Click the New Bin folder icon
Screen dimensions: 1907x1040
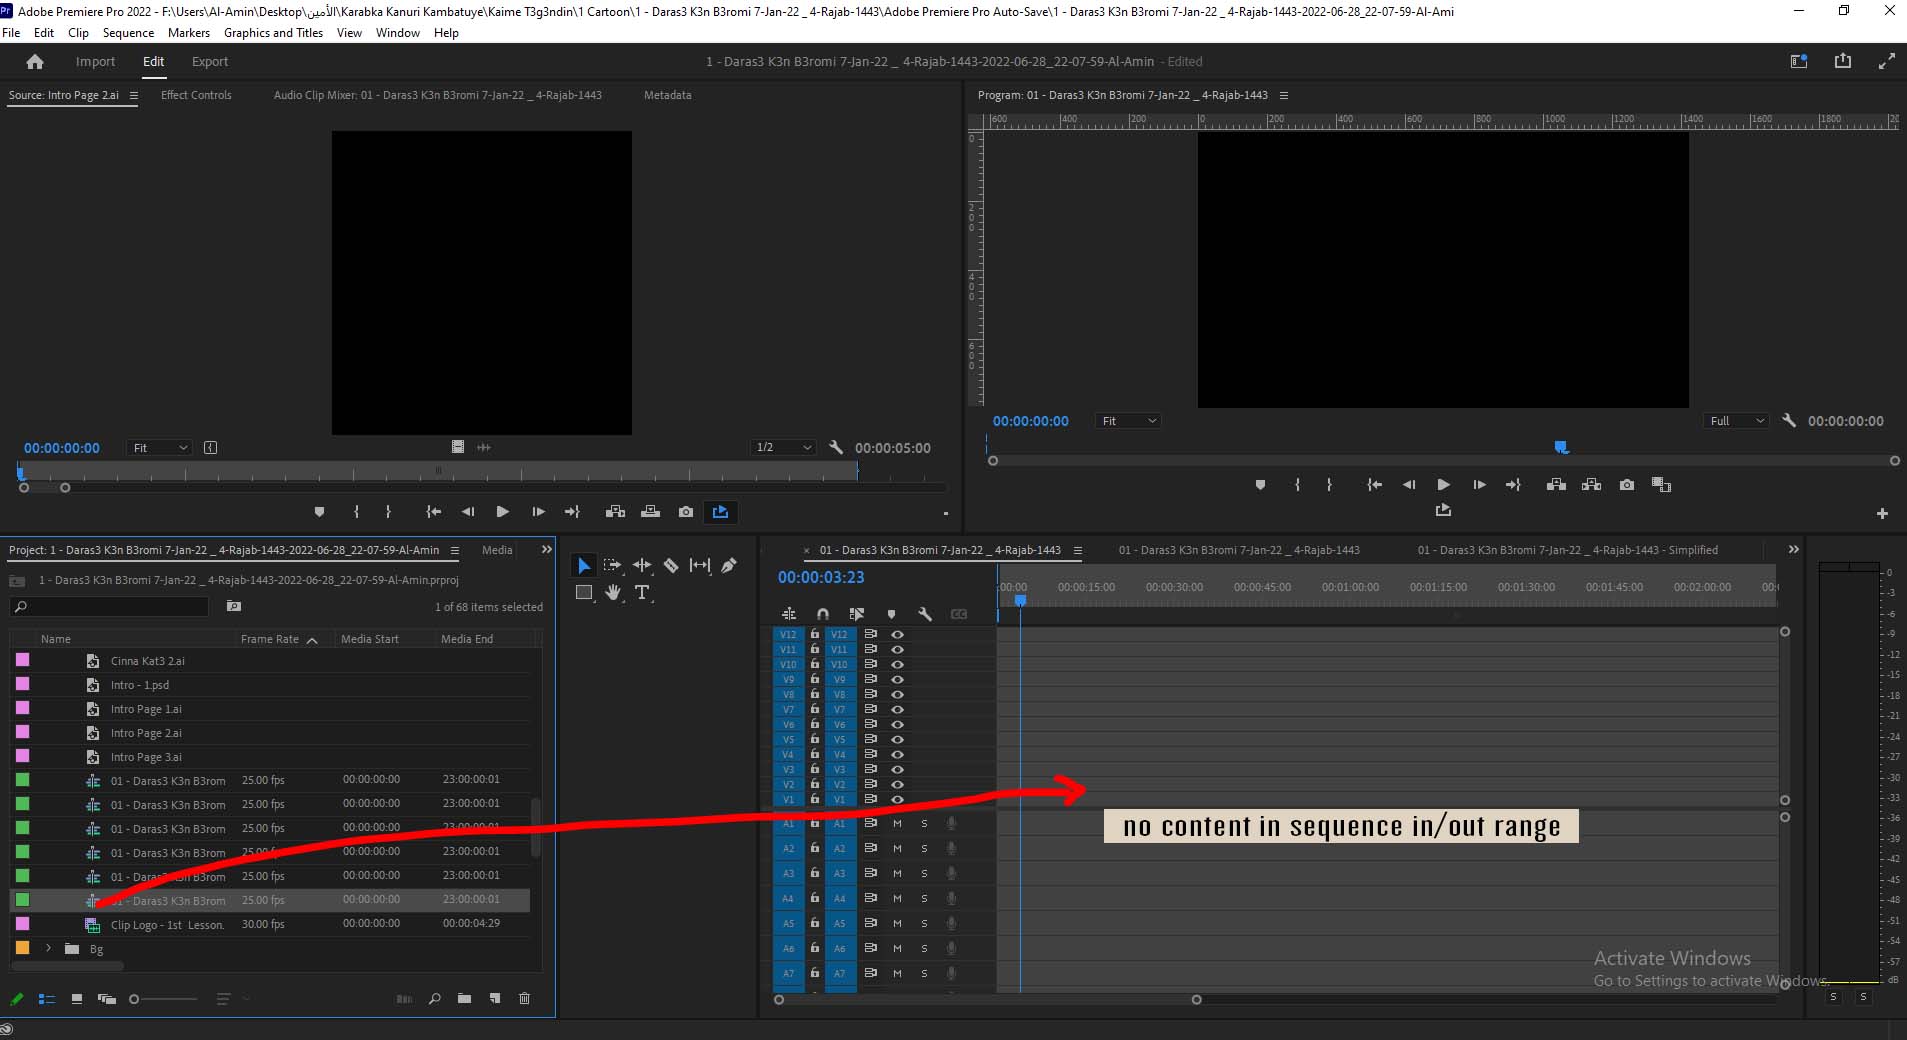pos(464,999)
